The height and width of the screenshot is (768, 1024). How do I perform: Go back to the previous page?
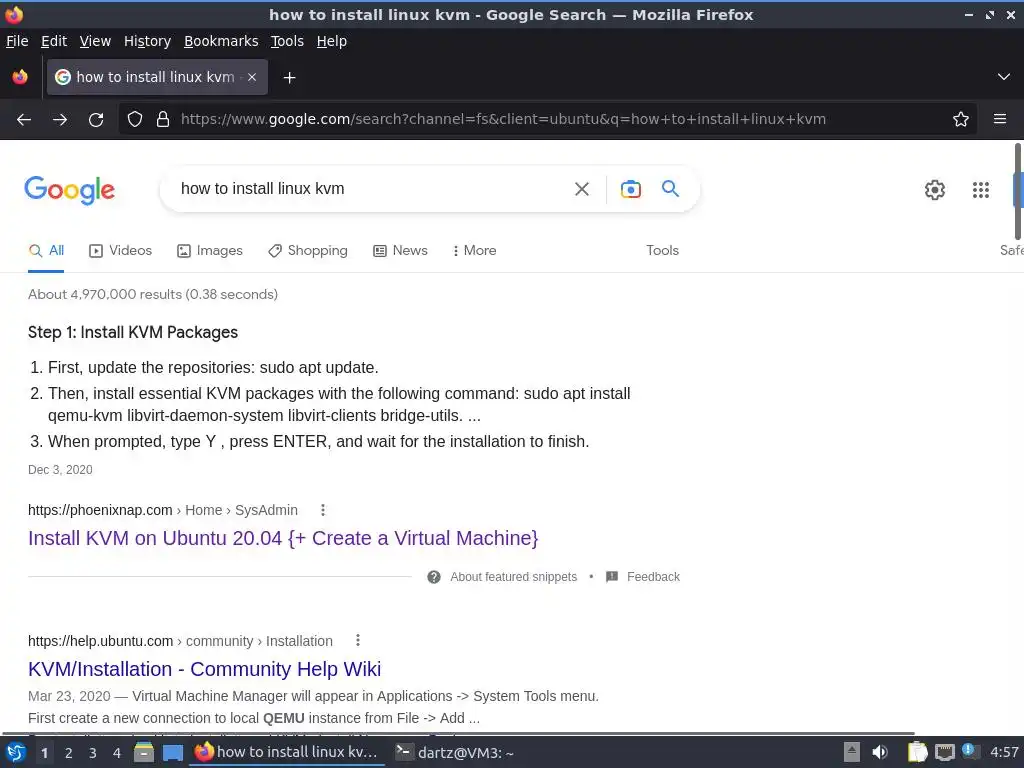[x=24, y=120]
